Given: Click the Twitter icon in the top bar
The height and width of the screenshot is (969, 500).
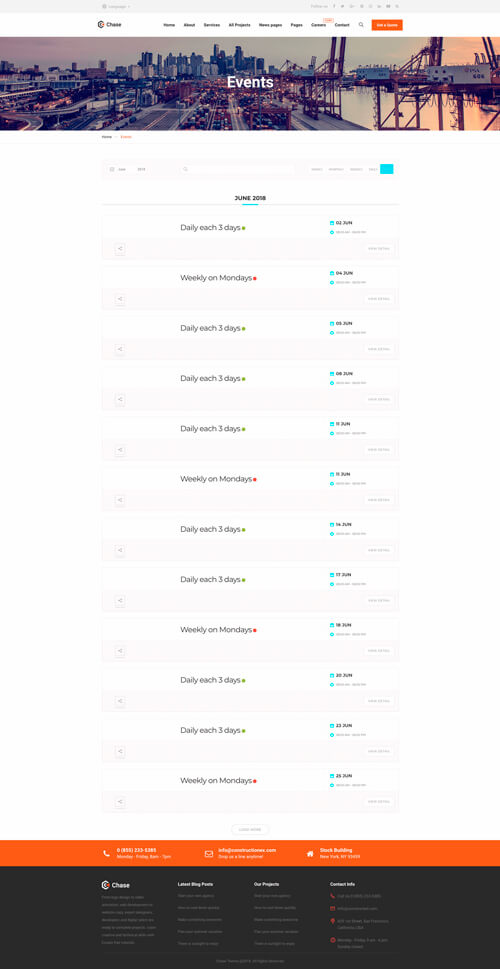Looking at the screenshot, I should (x=343, y=6).
